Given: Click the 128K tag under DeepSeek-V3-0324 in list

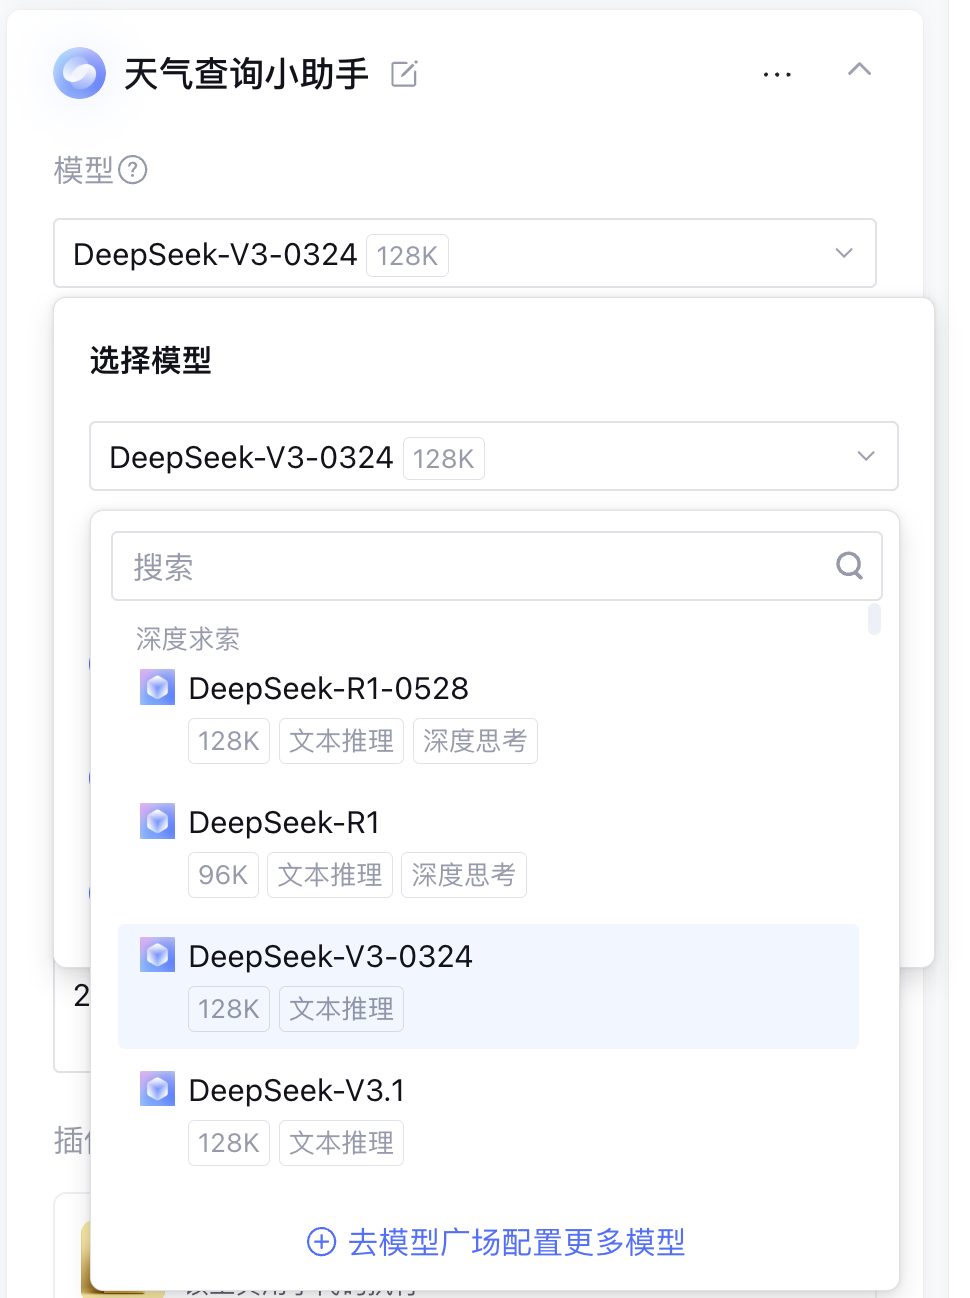Looking at the screenshot, I should click(x=229, y=1009).
